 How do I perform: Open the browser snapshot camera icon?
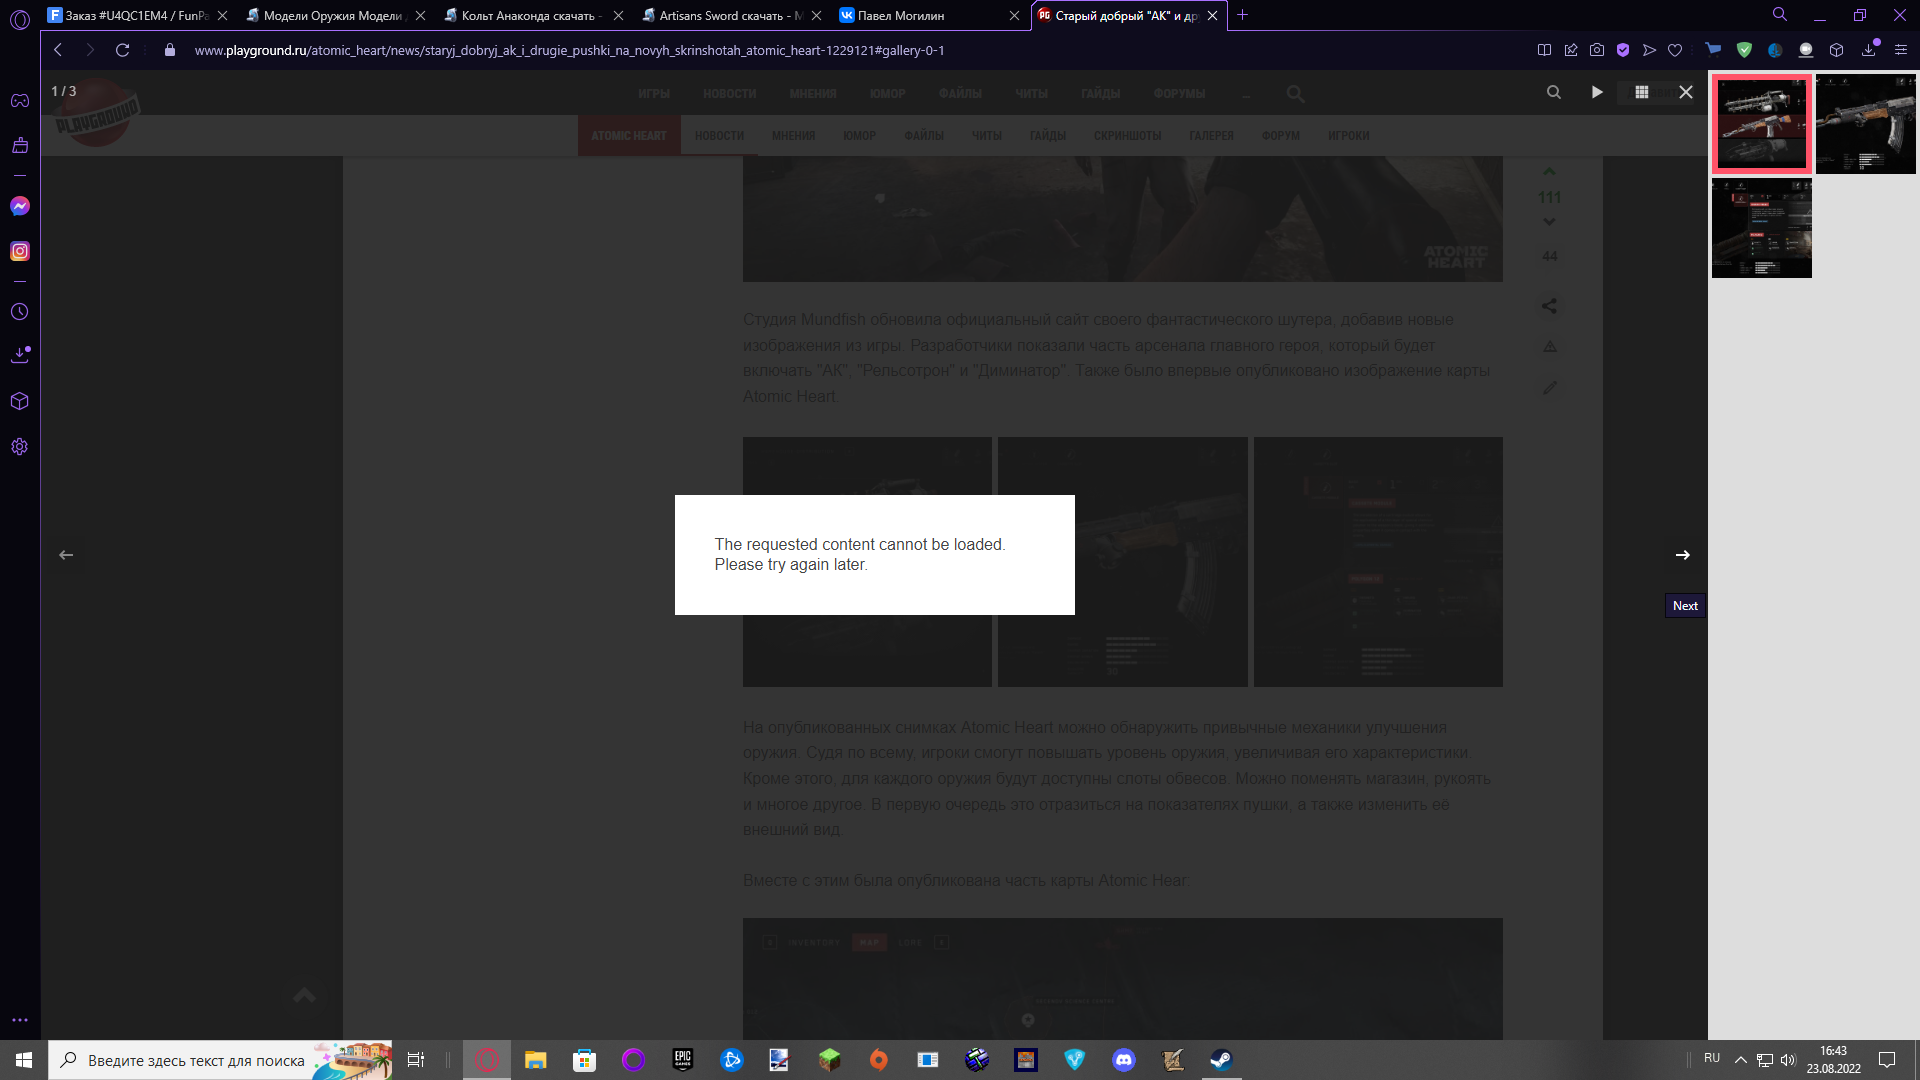pyautogui.click(x=1597, y=50)
